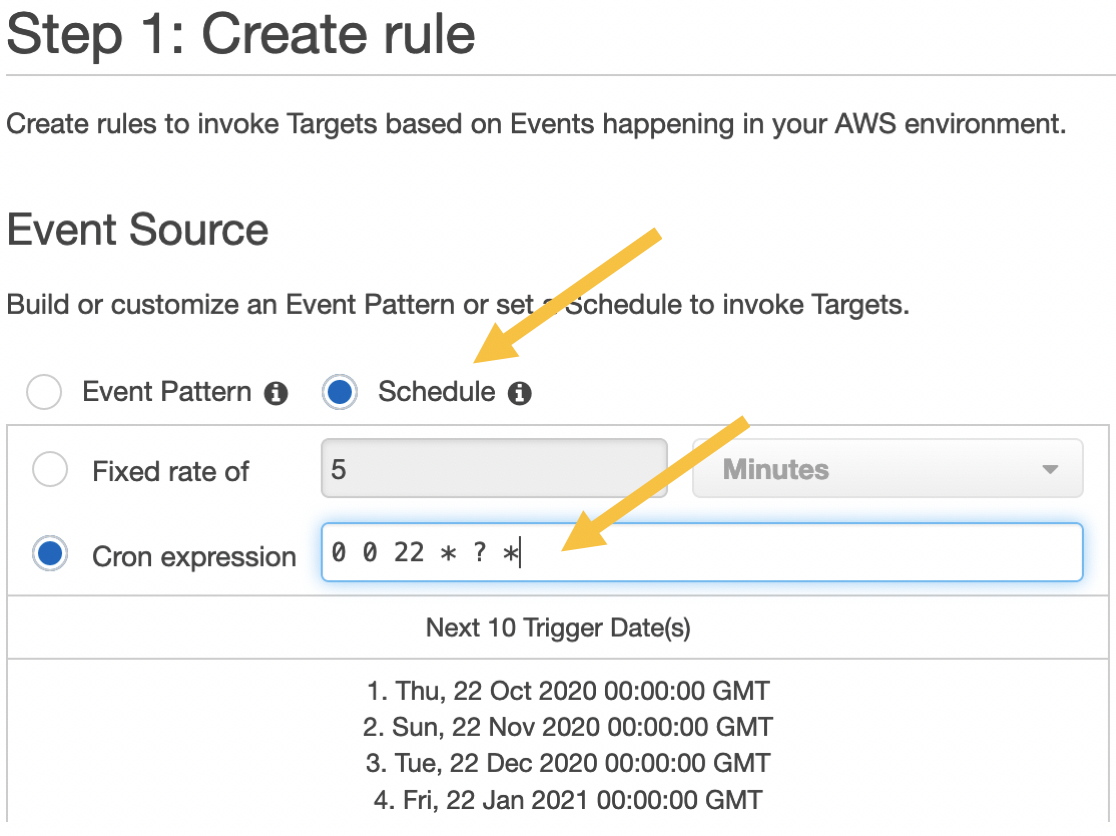Click the Tue, 22 Dec 2020 trigger entry

[x=568, y=763]
